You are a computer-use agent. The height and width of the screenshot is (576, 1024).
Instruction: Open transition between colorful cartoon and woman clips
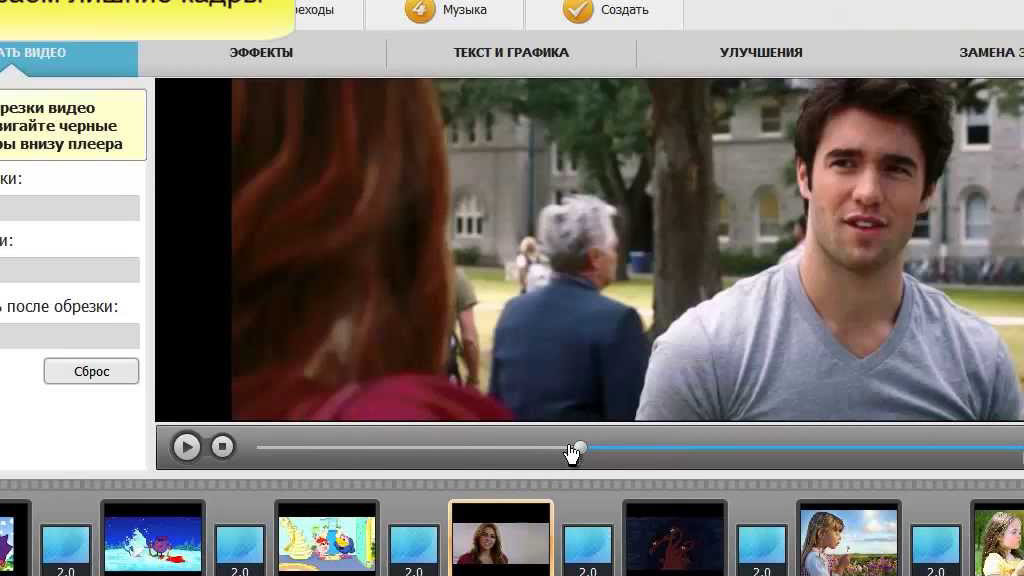(414, 551)
